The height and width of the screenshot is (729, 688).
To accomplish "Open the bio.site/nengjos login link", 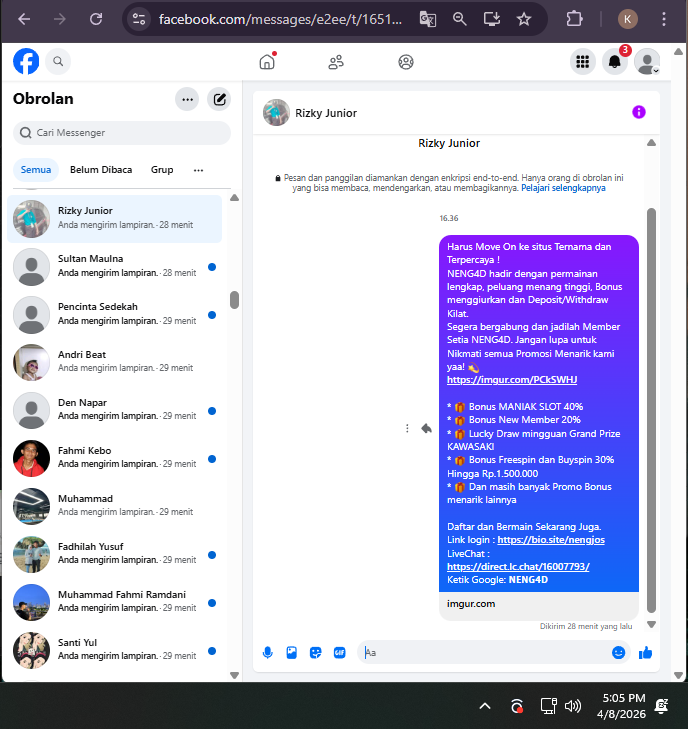I will tap(551, 540).
